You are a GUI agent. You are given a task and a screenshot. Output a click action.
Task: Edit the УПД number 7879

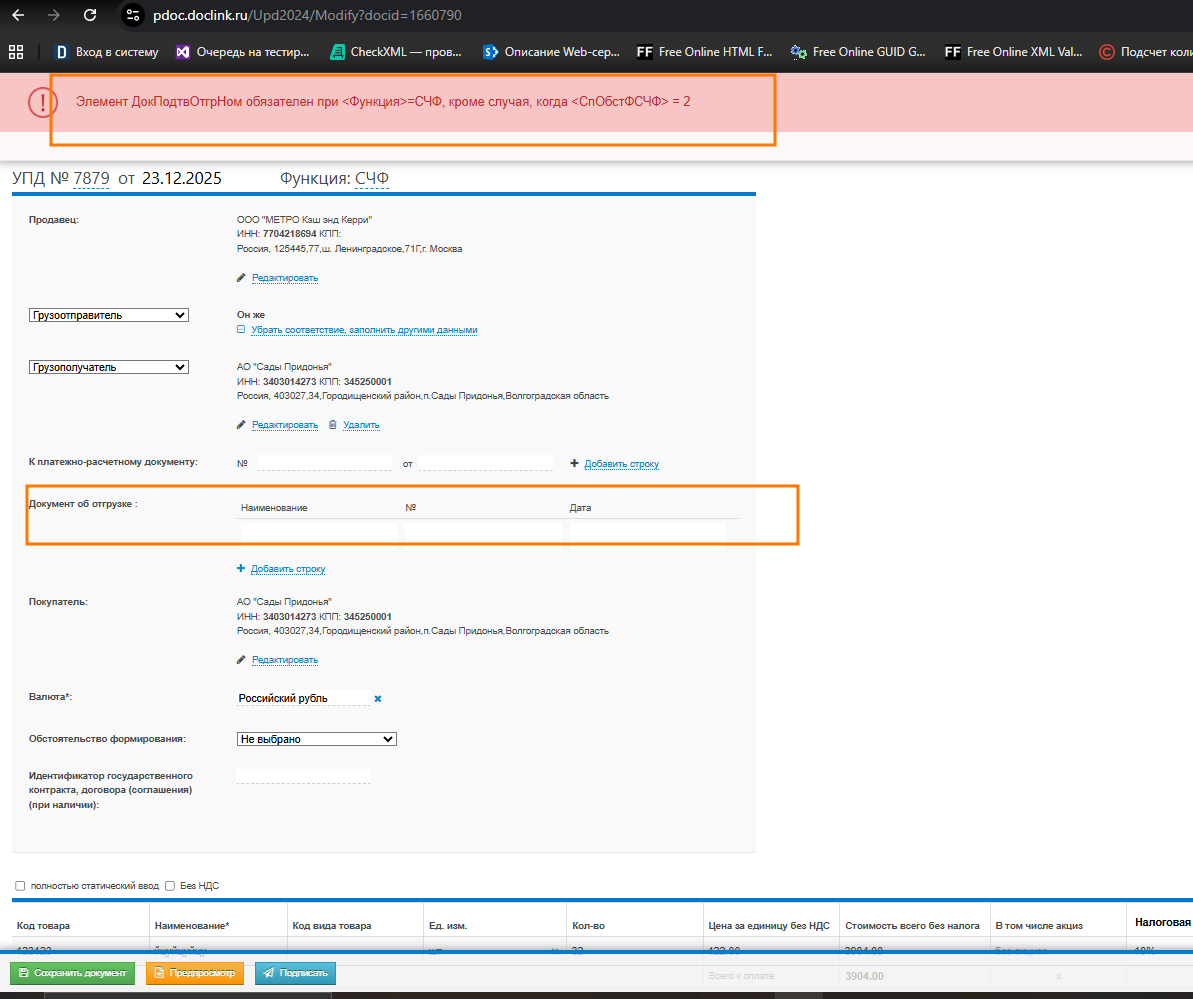pyautogui.click(x=91, y=179)
